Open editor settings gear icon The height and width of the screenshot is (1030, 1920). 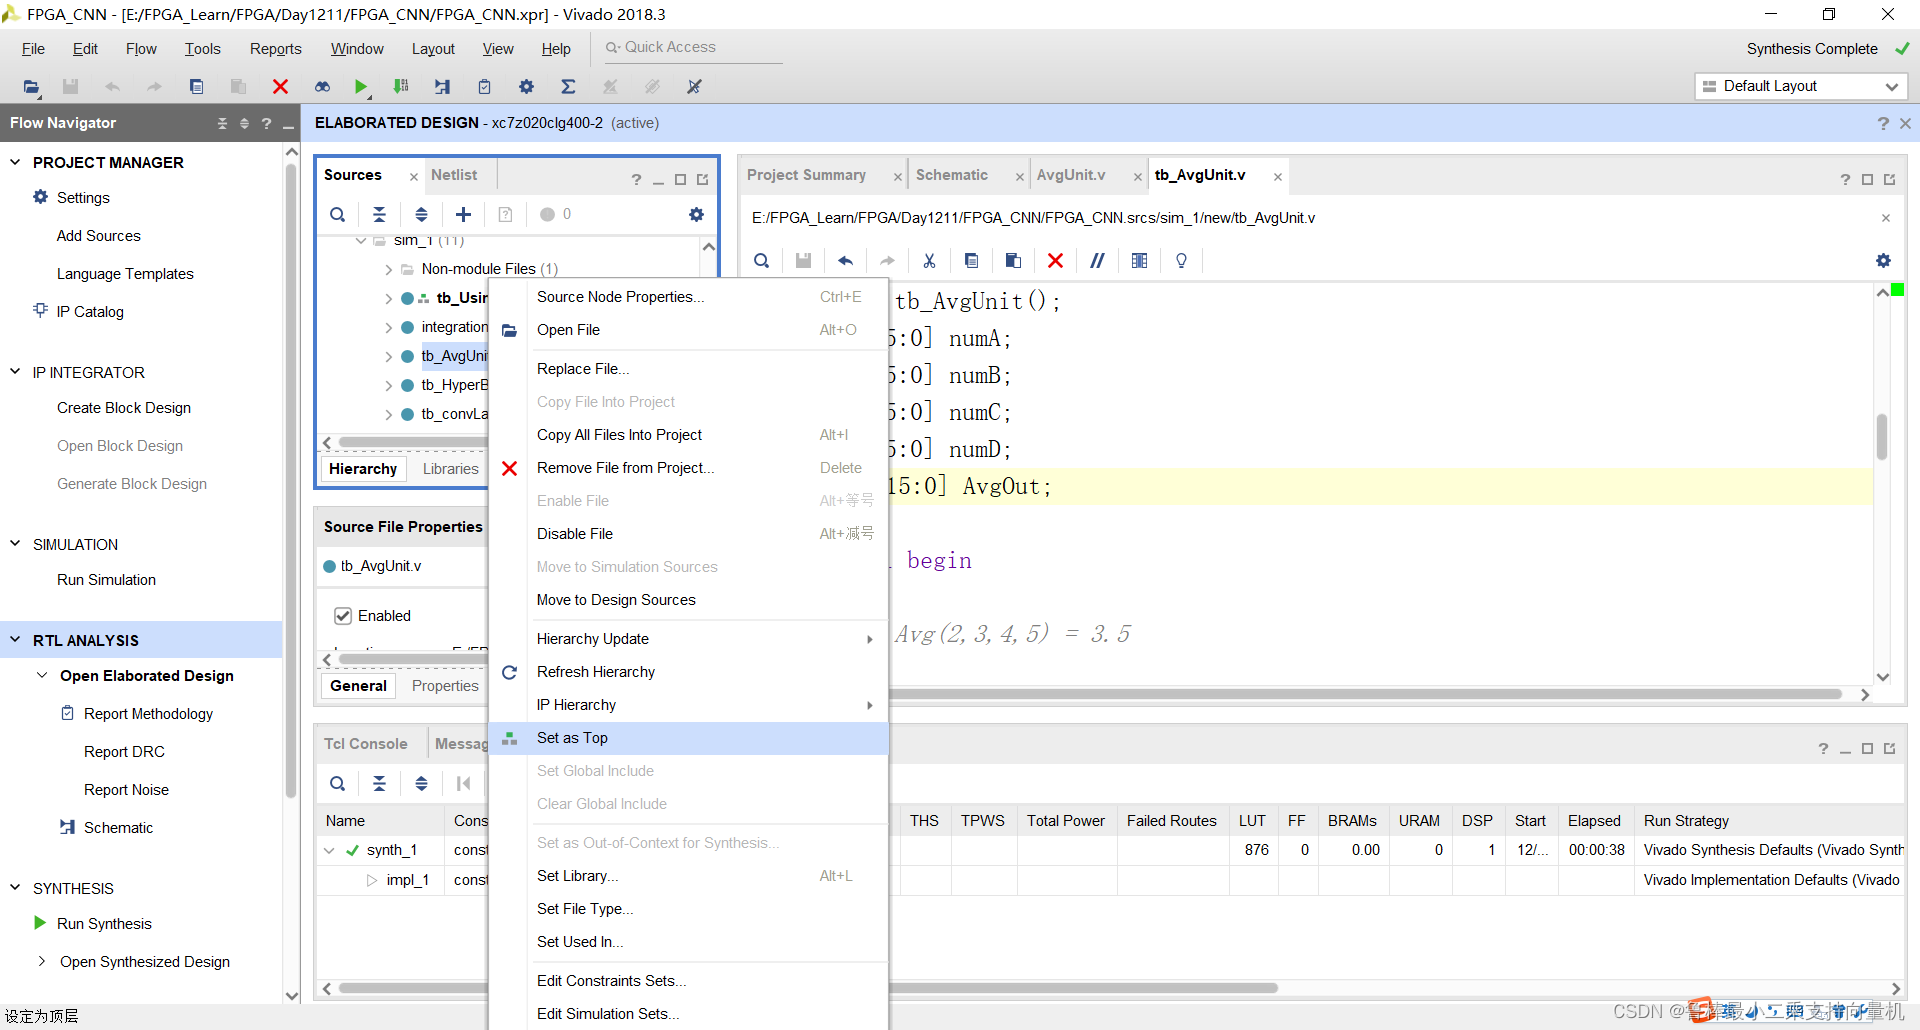1883,260
